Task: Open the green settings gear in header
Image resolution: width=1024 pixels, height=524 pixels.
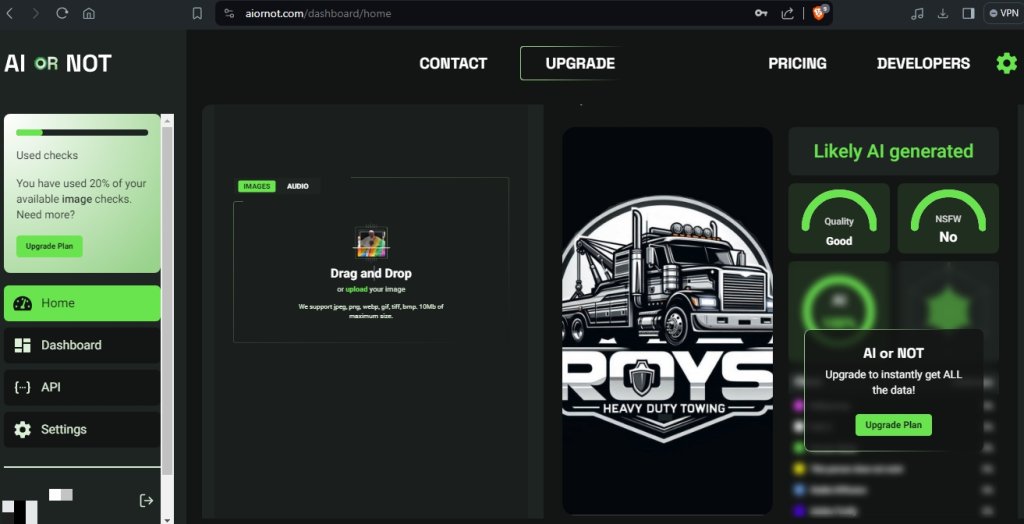Action: [1006, 63]
